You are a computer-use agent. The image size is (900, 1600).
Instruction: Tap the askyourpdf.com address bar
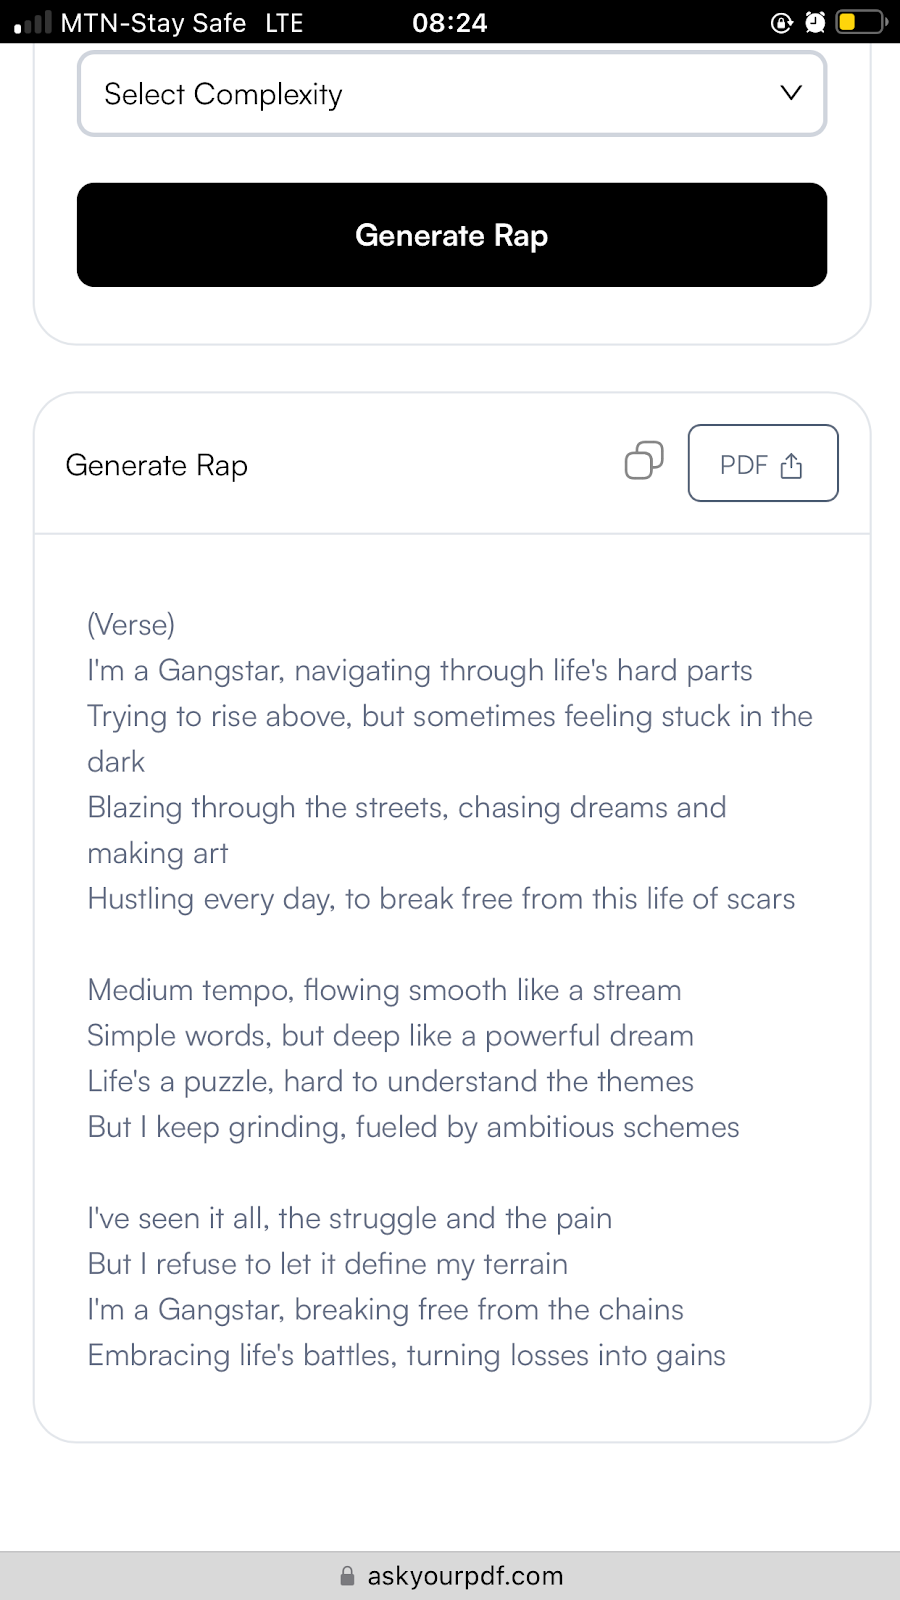point(450,1576)
